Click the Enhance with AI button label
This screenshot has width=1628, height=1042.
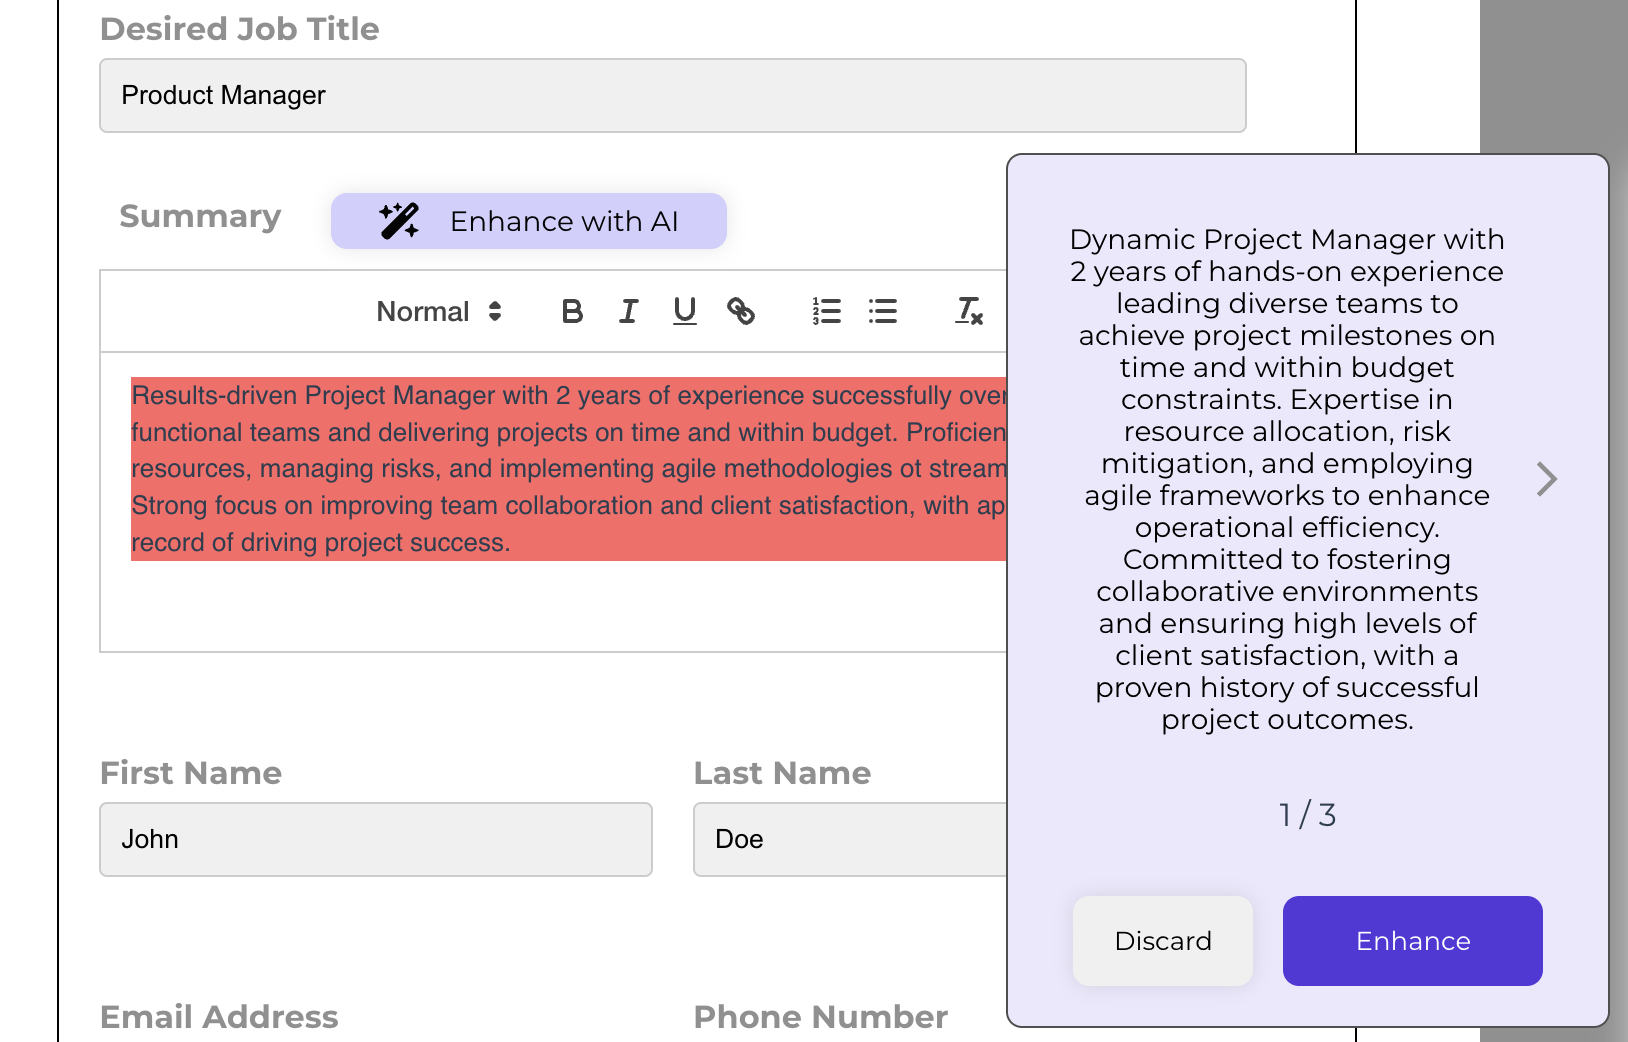coord(564,221)
